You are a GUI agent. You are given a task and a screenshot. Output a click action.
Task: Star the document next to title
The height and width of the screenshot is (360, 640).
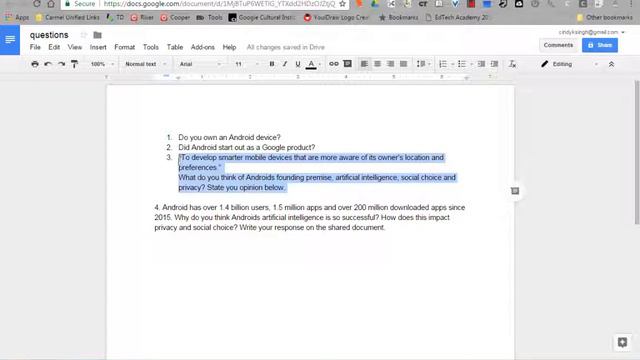tap(84, 35)
